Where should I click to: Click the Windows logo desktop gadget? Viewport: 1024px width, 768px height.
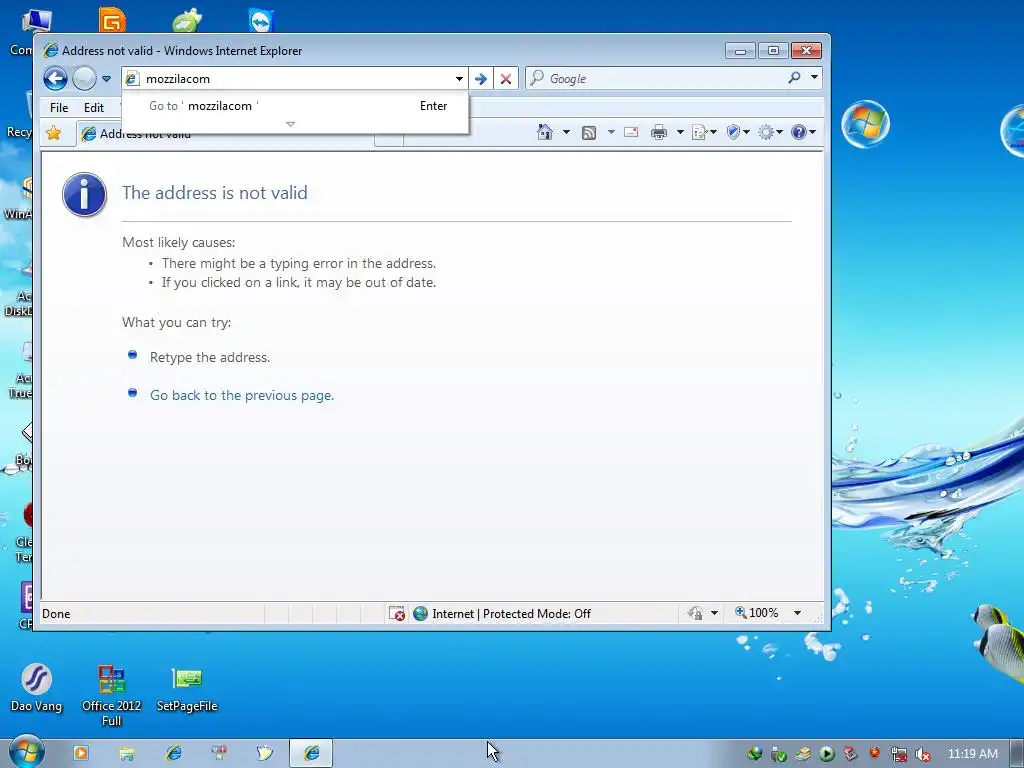pyautogui.click(x=865, y=123)
